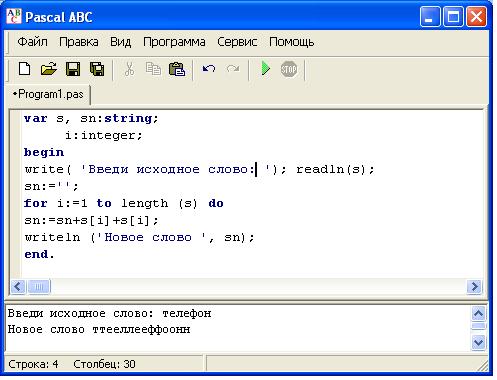Copy selection using the copy icon
This screenshot has width=497, height=380.
point(153,69)
